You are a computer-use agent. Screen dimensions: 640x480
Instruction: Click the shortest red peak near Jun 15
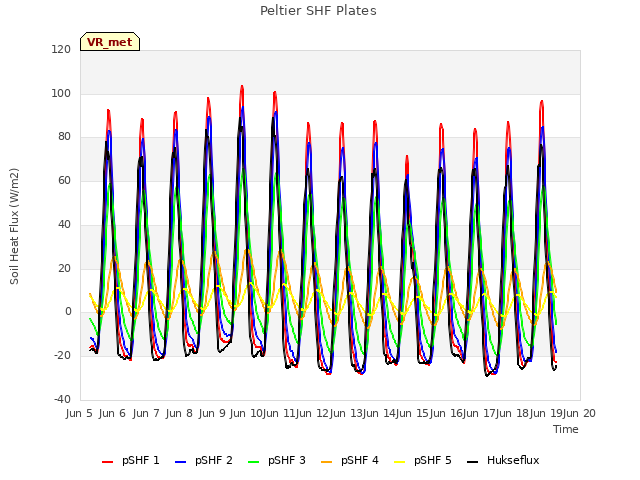point(407,157)
